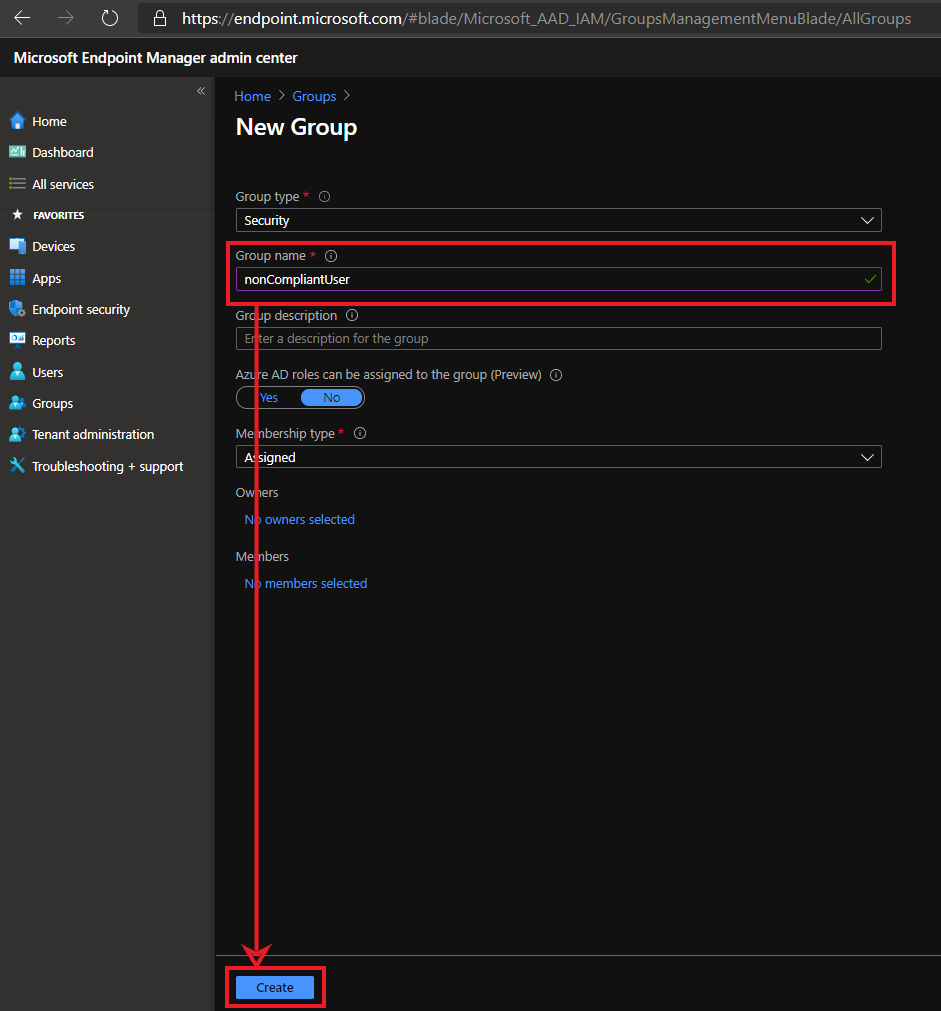Open Users in the sidebar menu
Screen dimensions: 941x1011
[47, 372]
